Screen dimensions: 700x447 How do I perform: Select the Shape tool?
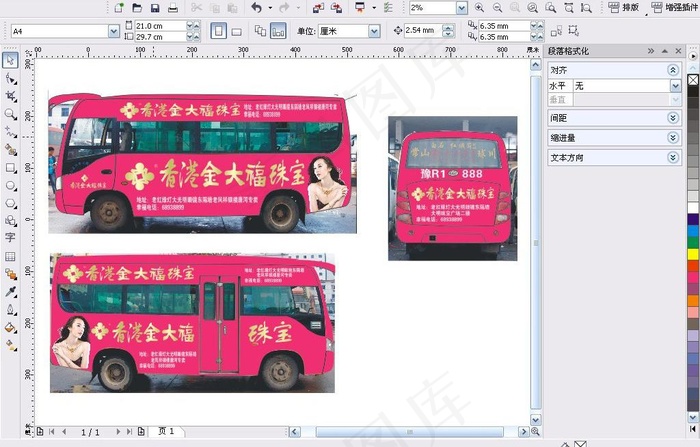(10, 79)
